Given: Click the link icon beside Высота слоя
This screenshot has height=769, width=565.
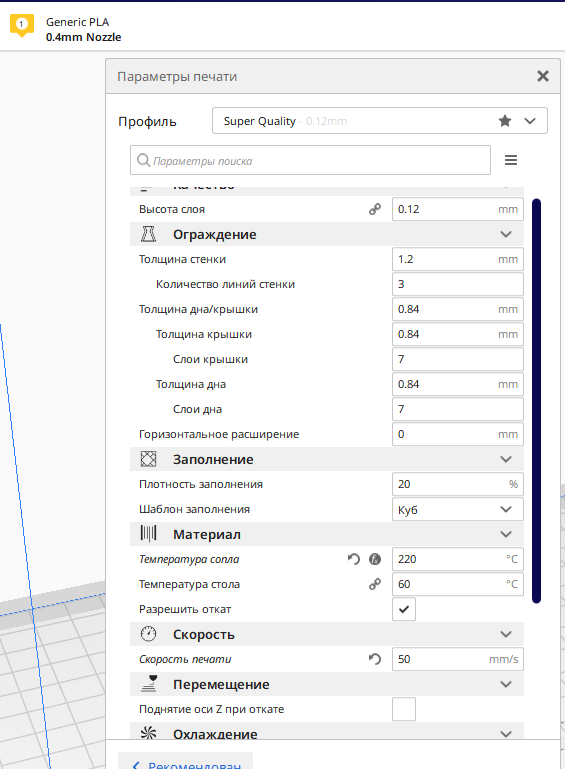Looking at the screenshot, I should click(375, 209).
